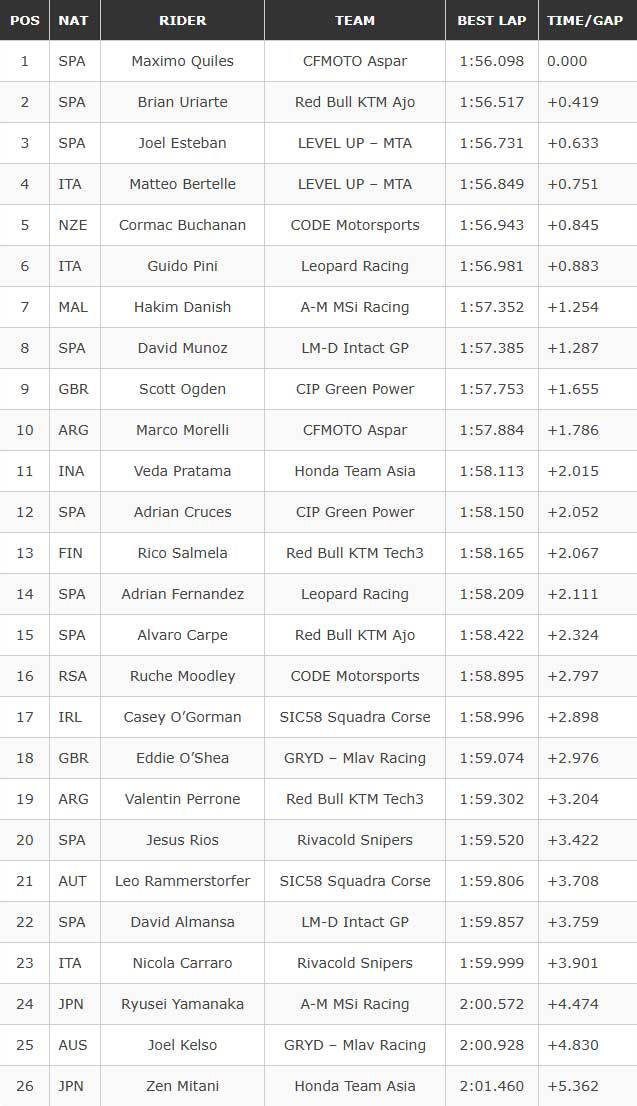Select the RIDER column header

182,20
